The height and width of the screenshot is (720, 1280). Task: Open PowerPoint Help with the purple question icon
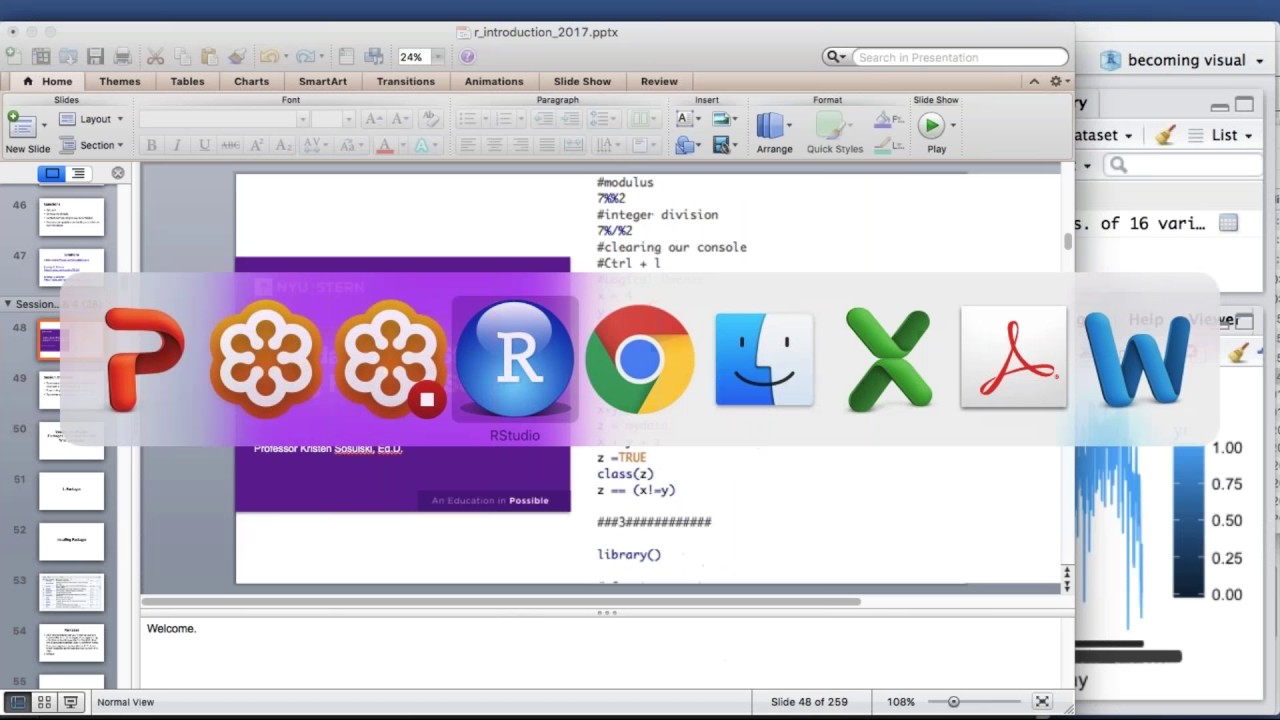click(468, 57)
